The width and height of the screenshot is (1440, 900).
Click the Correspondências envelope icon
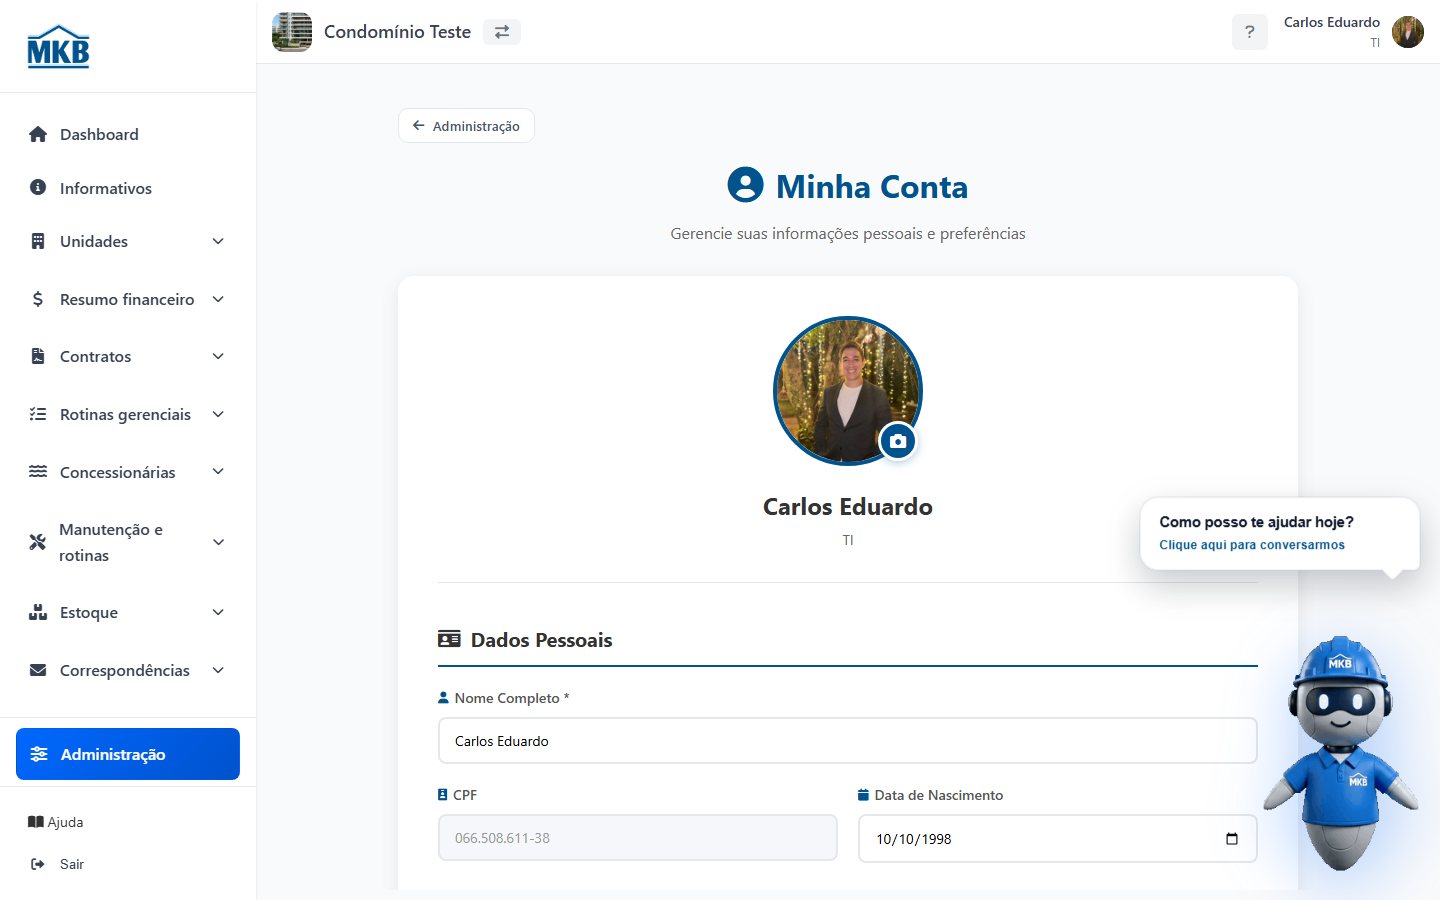tap(38, 670)
